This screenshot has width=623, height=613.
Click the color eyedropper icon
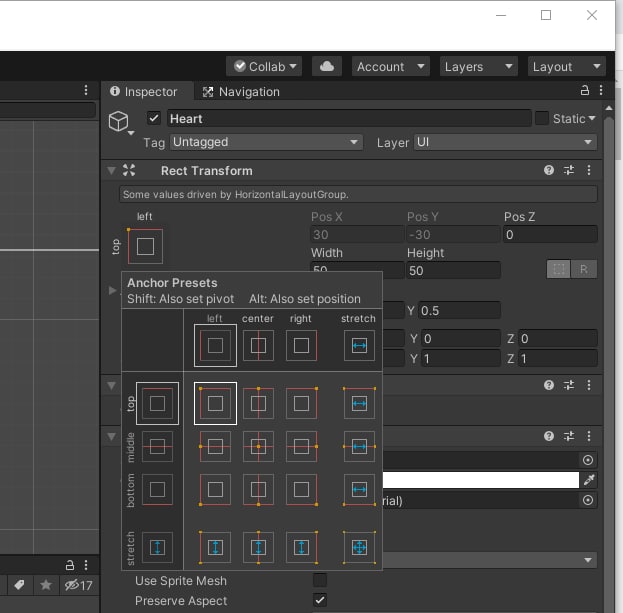[588, 480]
